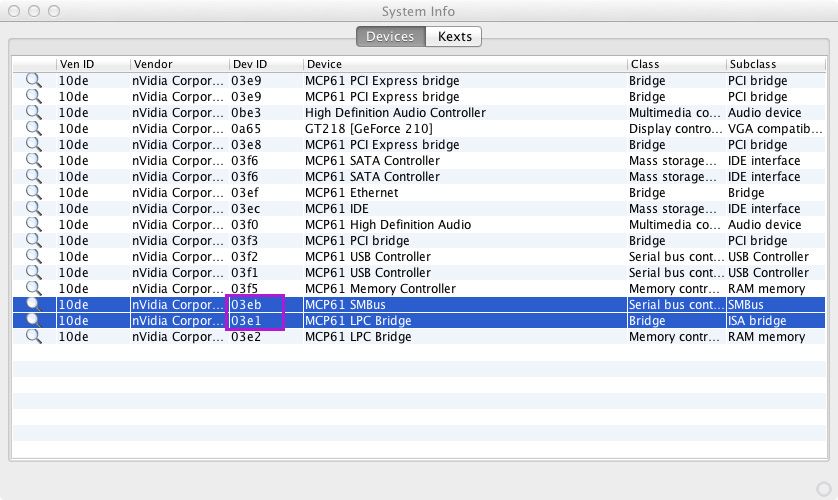Select the MCP61 High Definition Audio cell
Viewport: 838px width, 500px height.
point(388,225)
